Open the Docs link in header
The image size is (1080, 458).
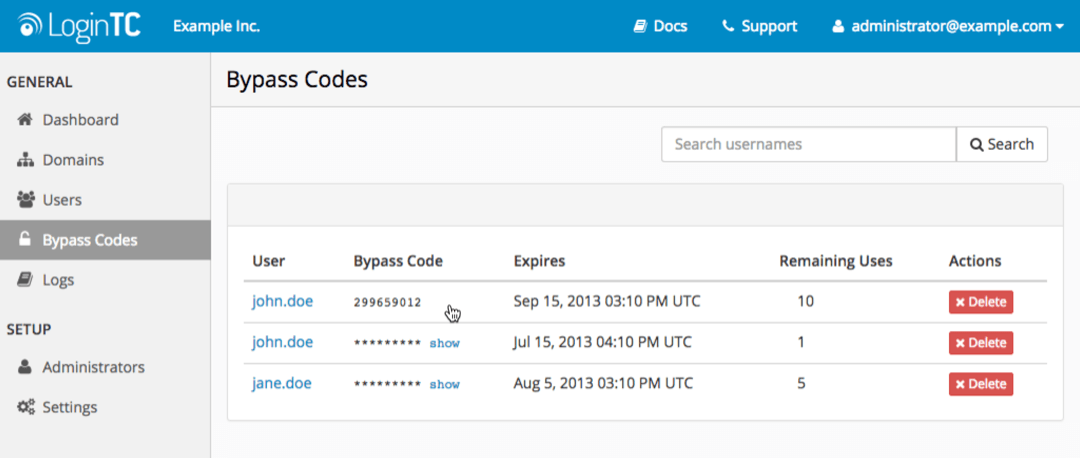661,27
